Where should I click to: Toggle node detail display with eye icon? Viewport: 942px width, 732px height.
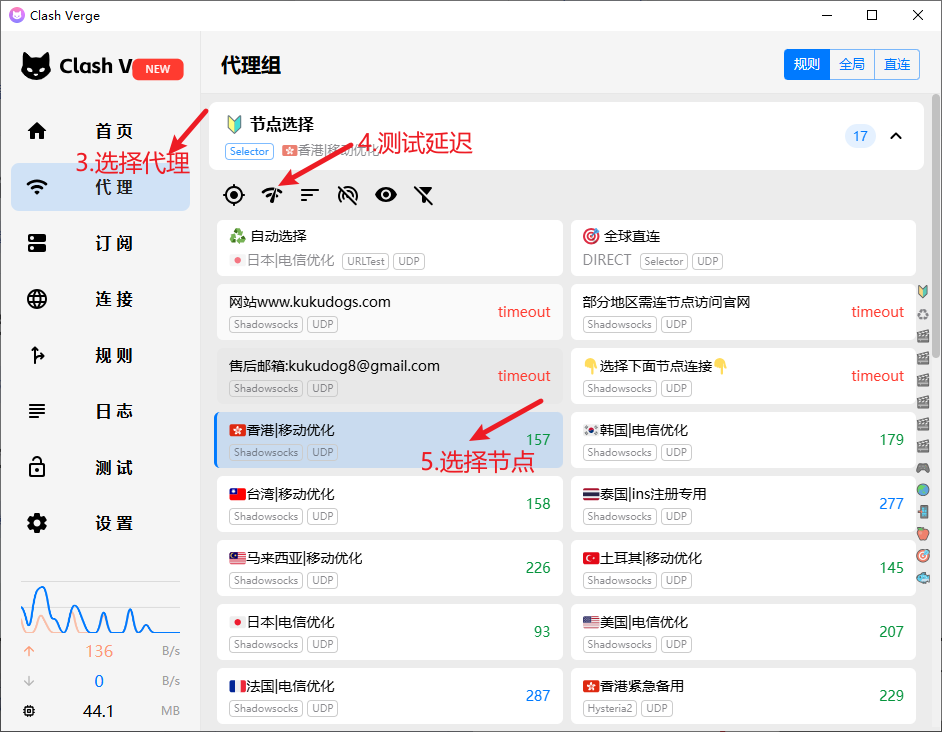pos(386,195)
